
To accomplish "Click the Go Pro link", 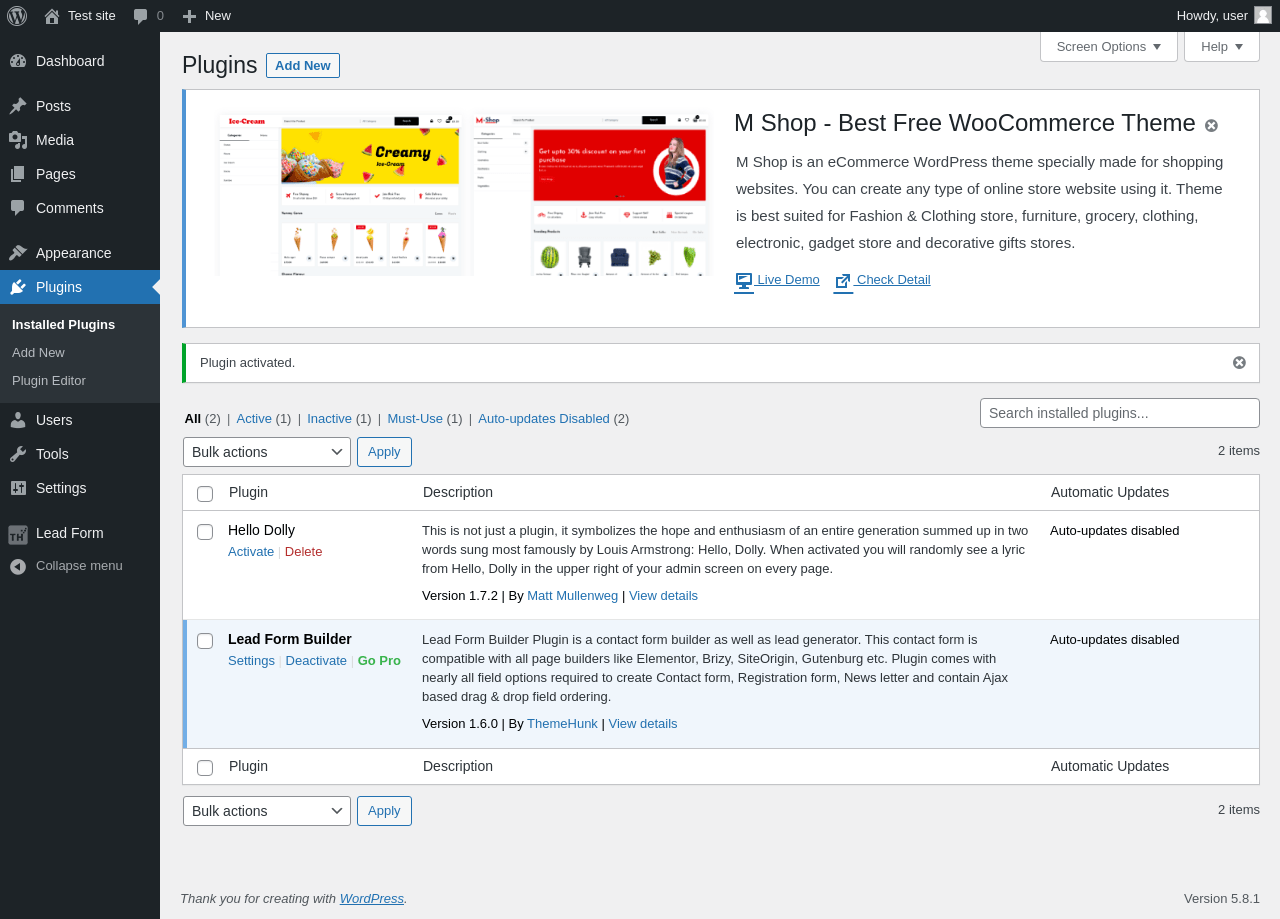I will (379, 661).
